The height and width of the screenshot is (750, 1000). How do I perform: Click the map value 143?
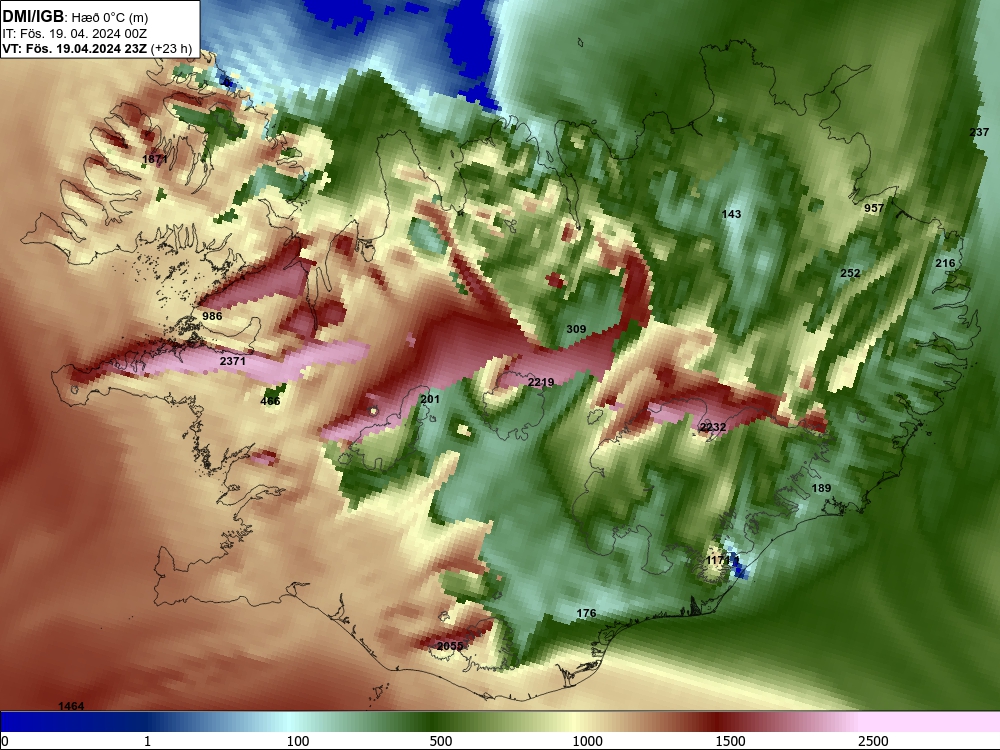[x=731, y=214]
